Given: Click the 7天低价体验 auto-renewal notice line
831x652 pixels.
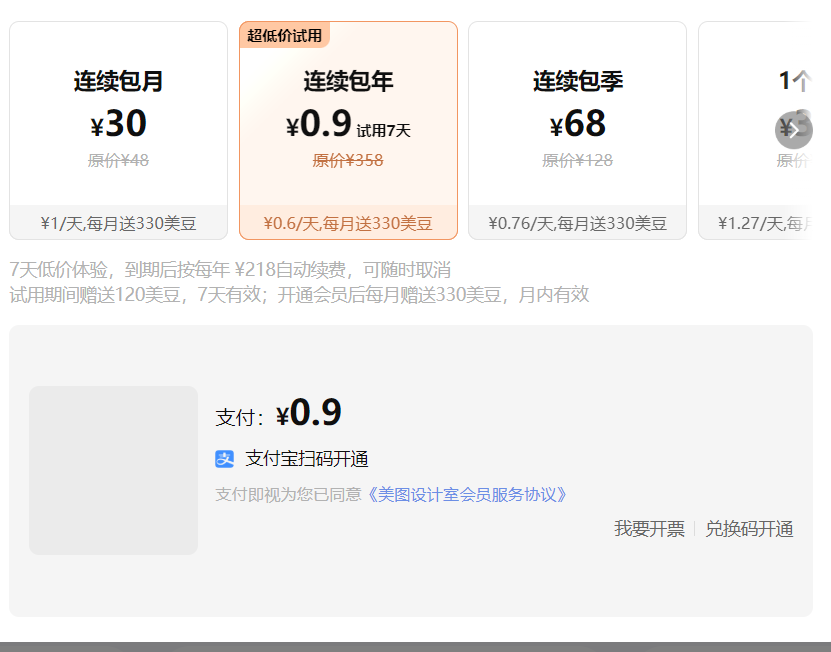Looking at the screenshot, I should tap(230, 270).
